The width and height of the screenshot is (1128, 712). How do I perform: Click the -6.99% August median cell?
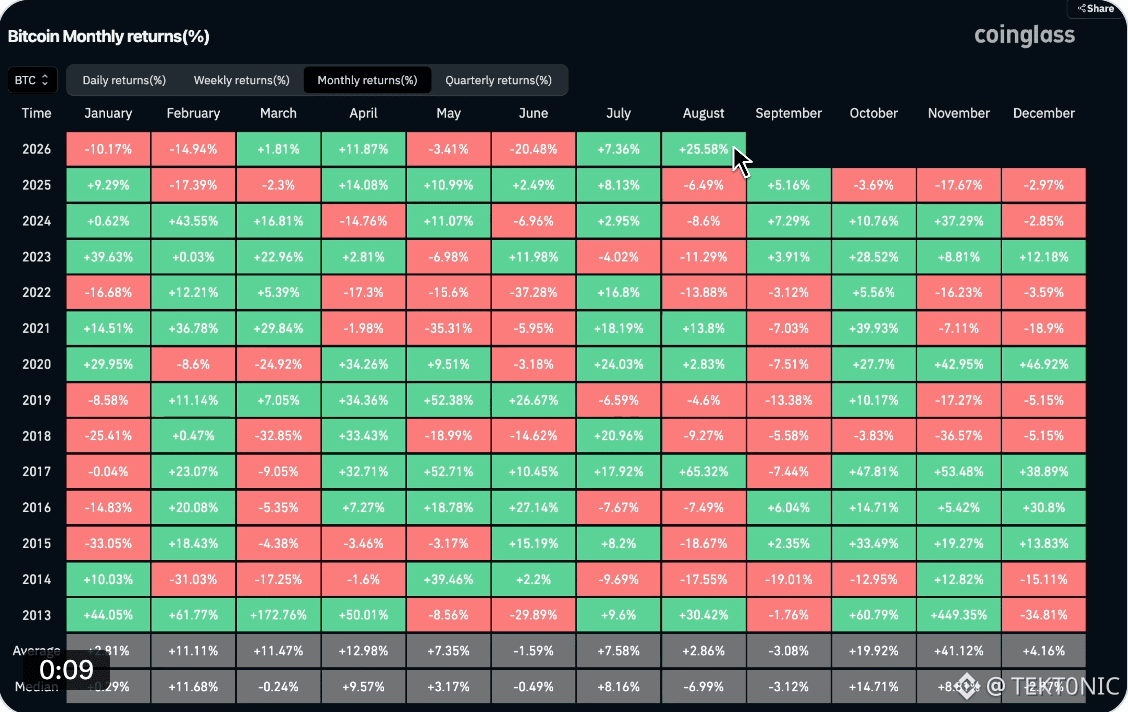tap(704, 687)
